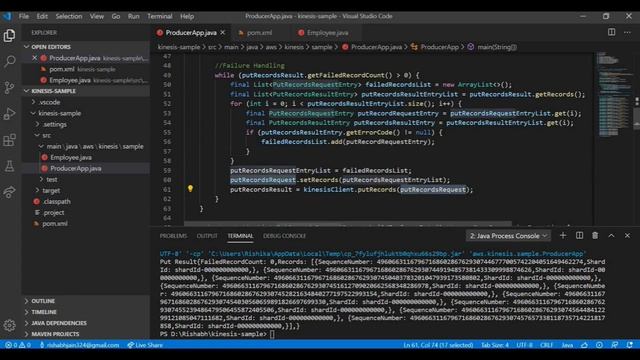The width and height of the screenshot is (640, 360).
Task: Click the errors and warnings status indicator
Action: [18, 345]
